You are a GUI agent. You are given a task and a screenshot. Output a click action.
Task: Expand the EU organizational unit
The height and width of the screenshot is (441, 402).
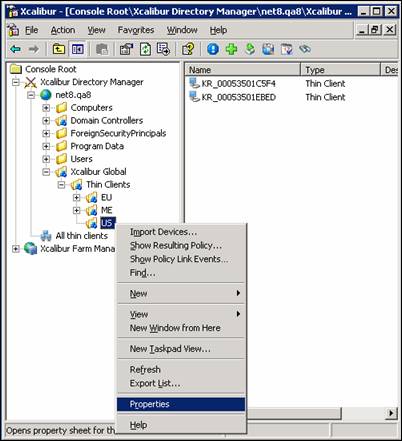click(77, 198)
